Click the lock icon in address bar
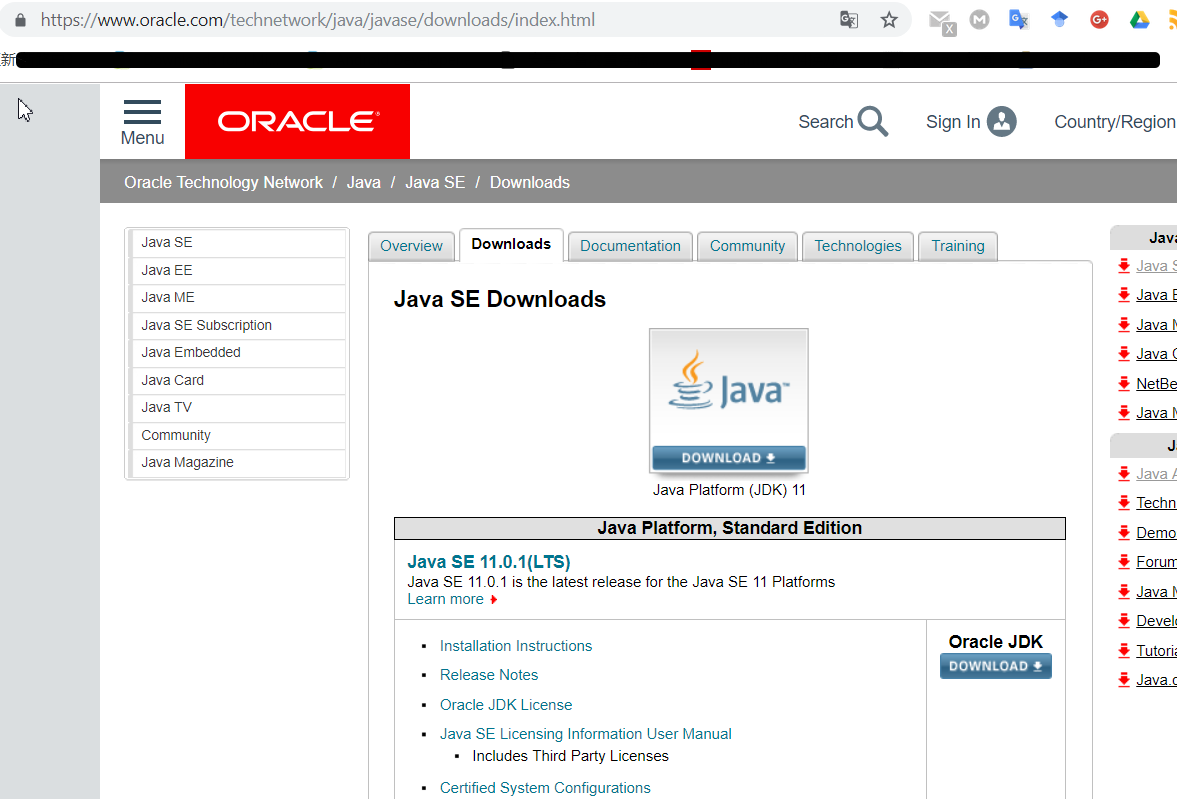The image size is (1177, 799). click(x=20, y=20)
